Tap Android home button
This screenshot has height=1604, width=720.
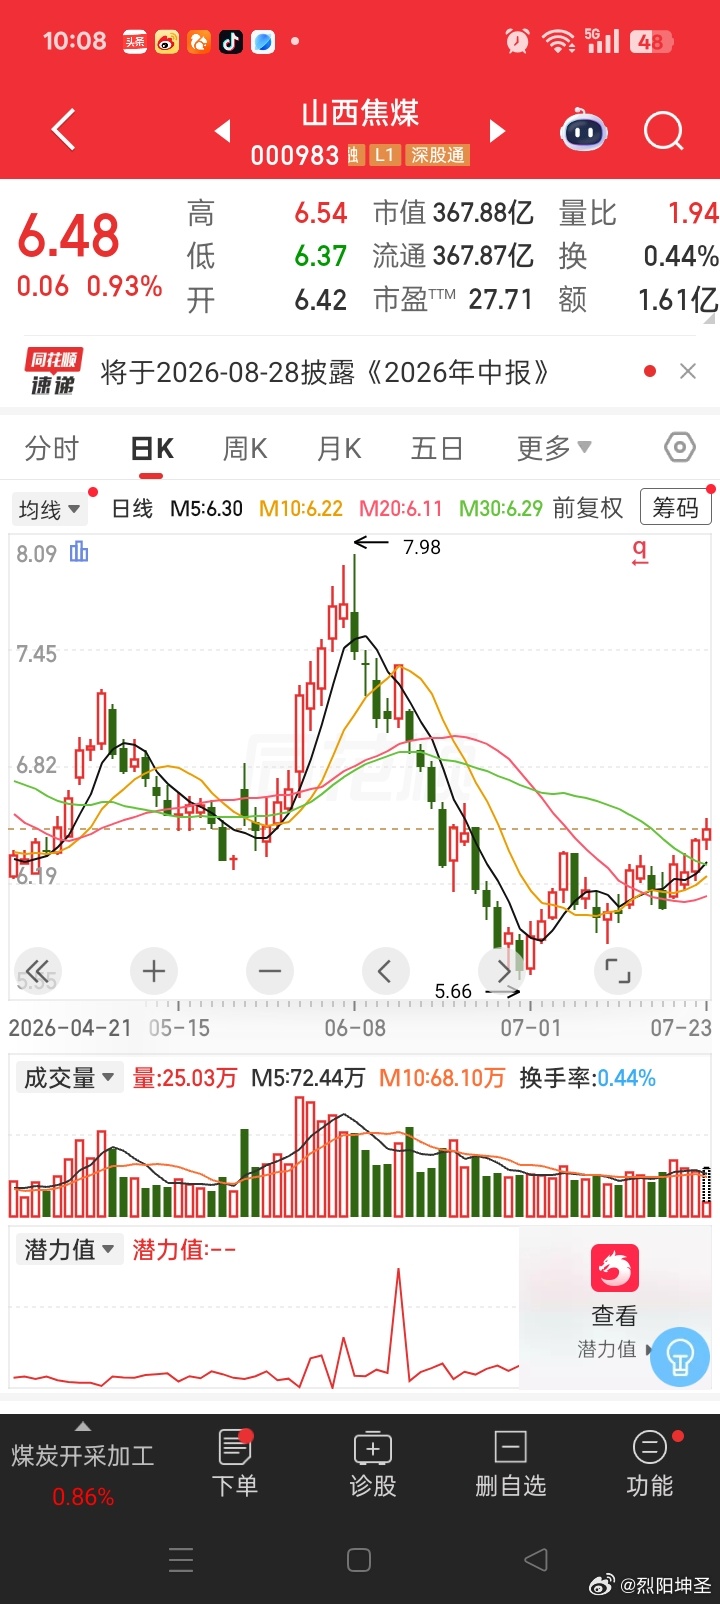tap(359, 1560)
